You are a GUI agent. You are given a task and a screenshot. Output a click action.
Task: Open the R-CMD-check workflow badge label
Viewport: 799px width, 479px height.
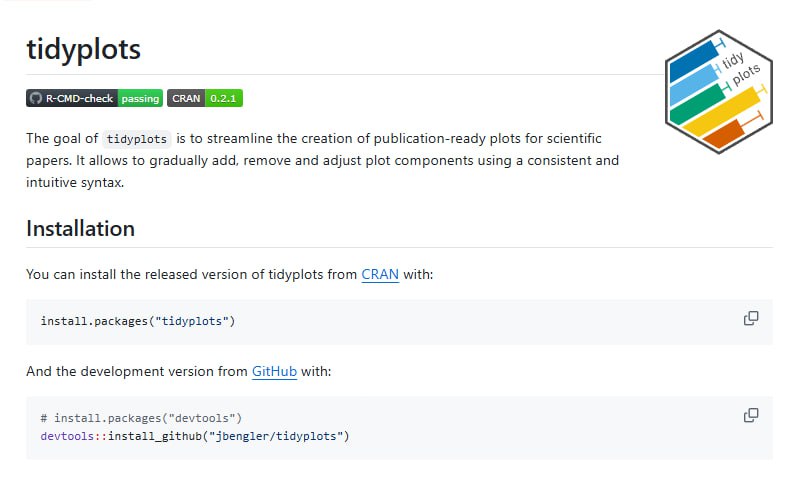pyautogui.click(x=79, y=98)
